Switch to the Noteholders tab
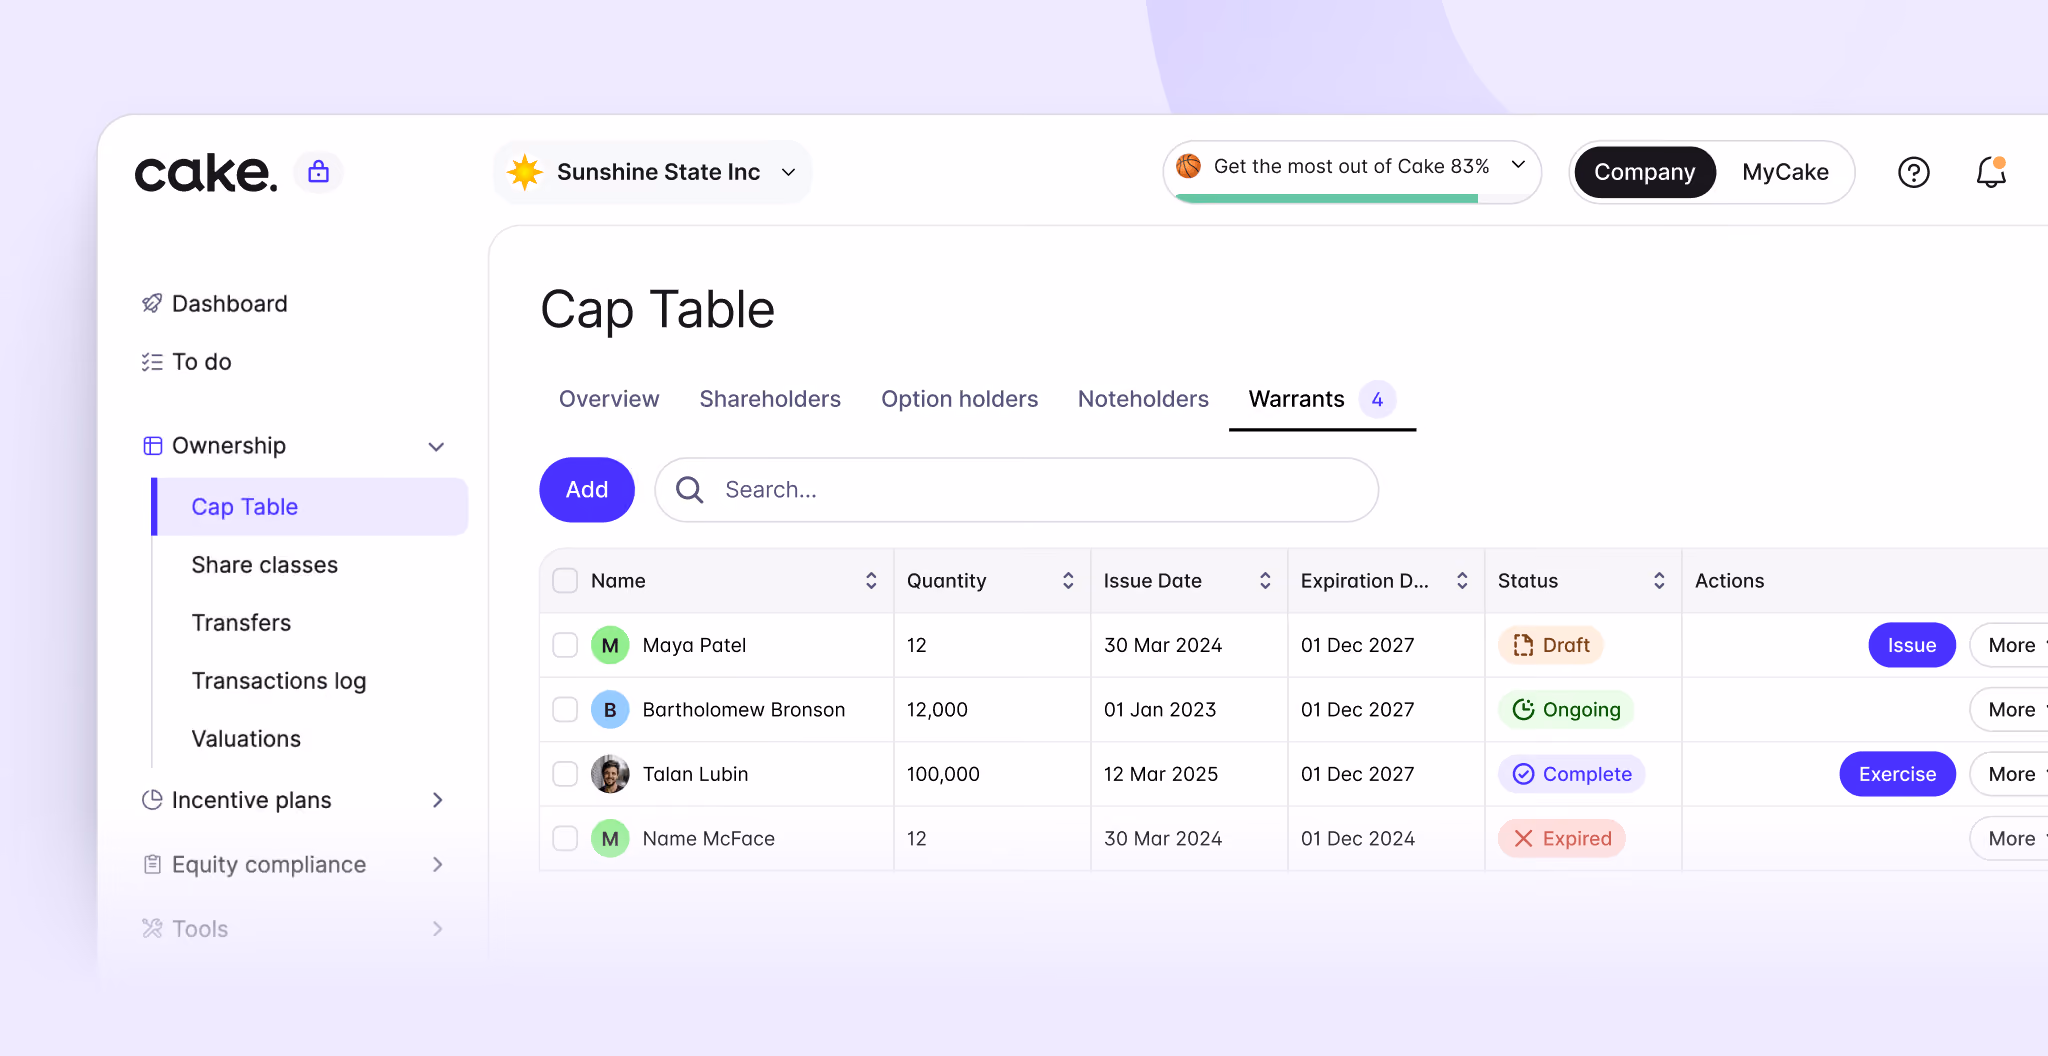The width and height of the screenshot is (2048, 1056). (x=1143, y=399)
